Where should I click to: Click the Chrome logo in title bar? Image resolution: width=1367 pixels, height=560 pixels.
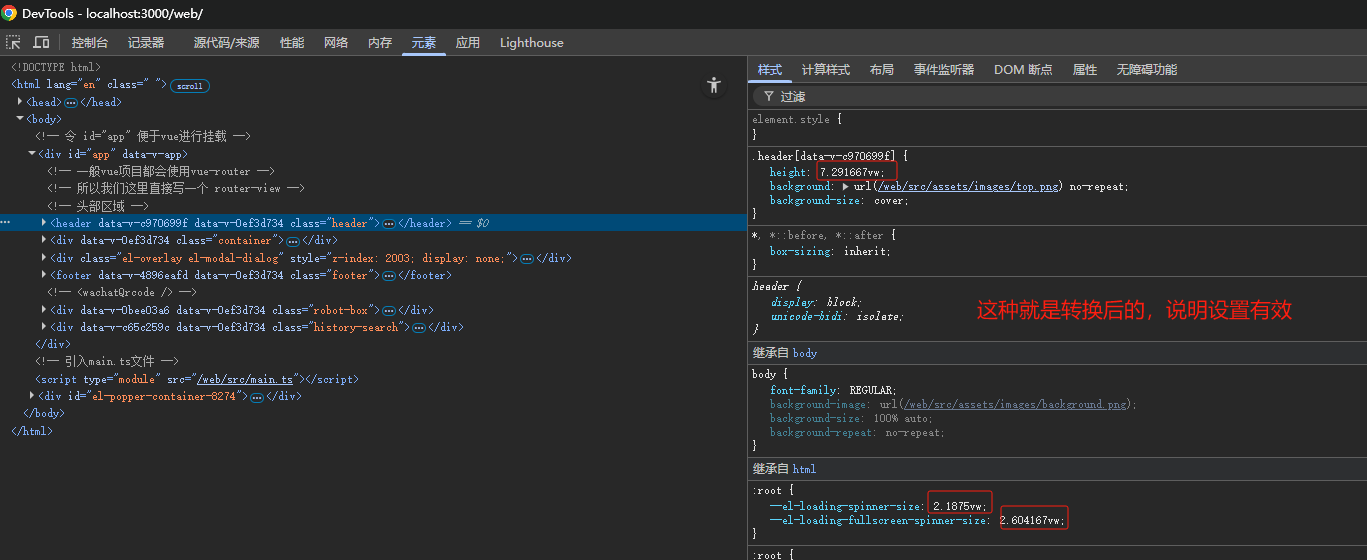coord(9,13)
